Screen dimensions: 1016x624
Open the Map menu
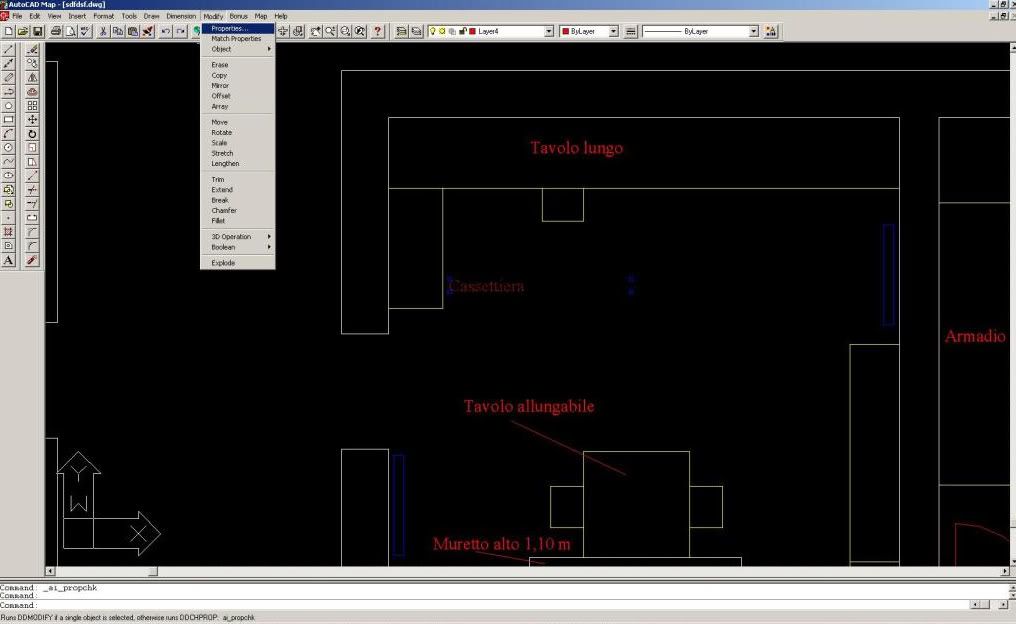260,16
